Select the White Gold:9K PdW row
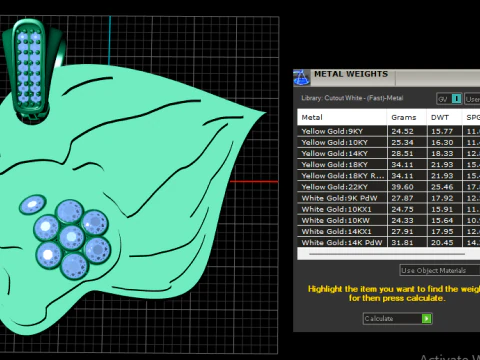The height and width of the screenshot is (360, 480). (389, 198)
